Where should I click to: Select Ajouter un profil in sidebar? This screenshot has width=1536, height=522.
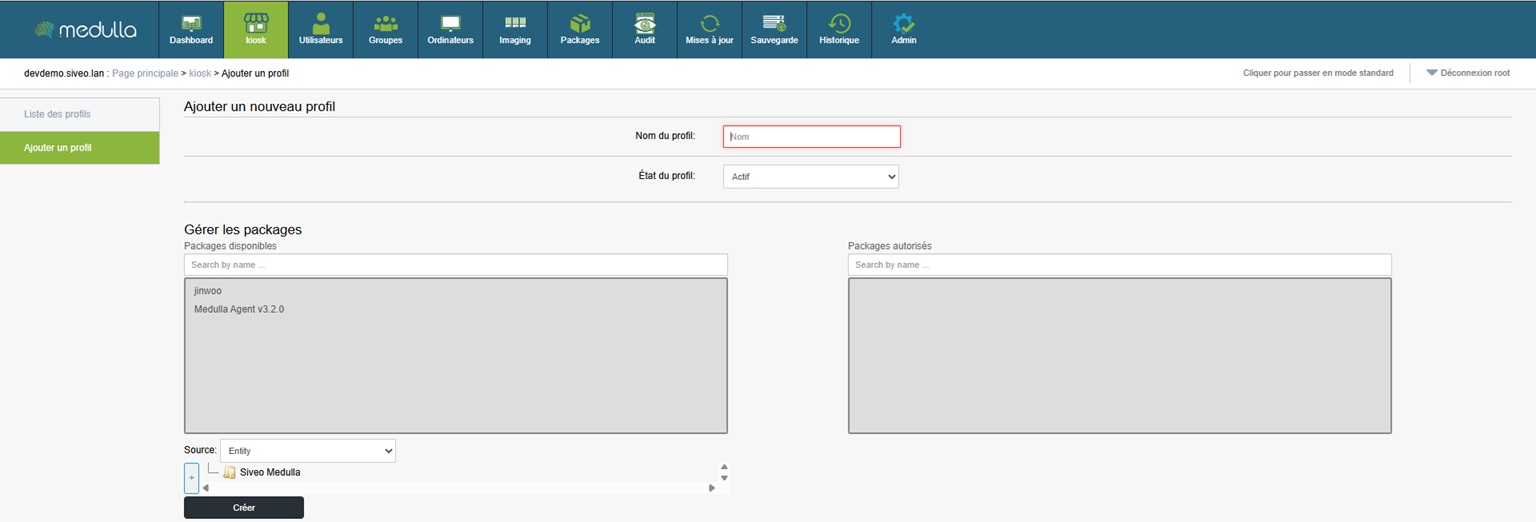tap(80, 147)
